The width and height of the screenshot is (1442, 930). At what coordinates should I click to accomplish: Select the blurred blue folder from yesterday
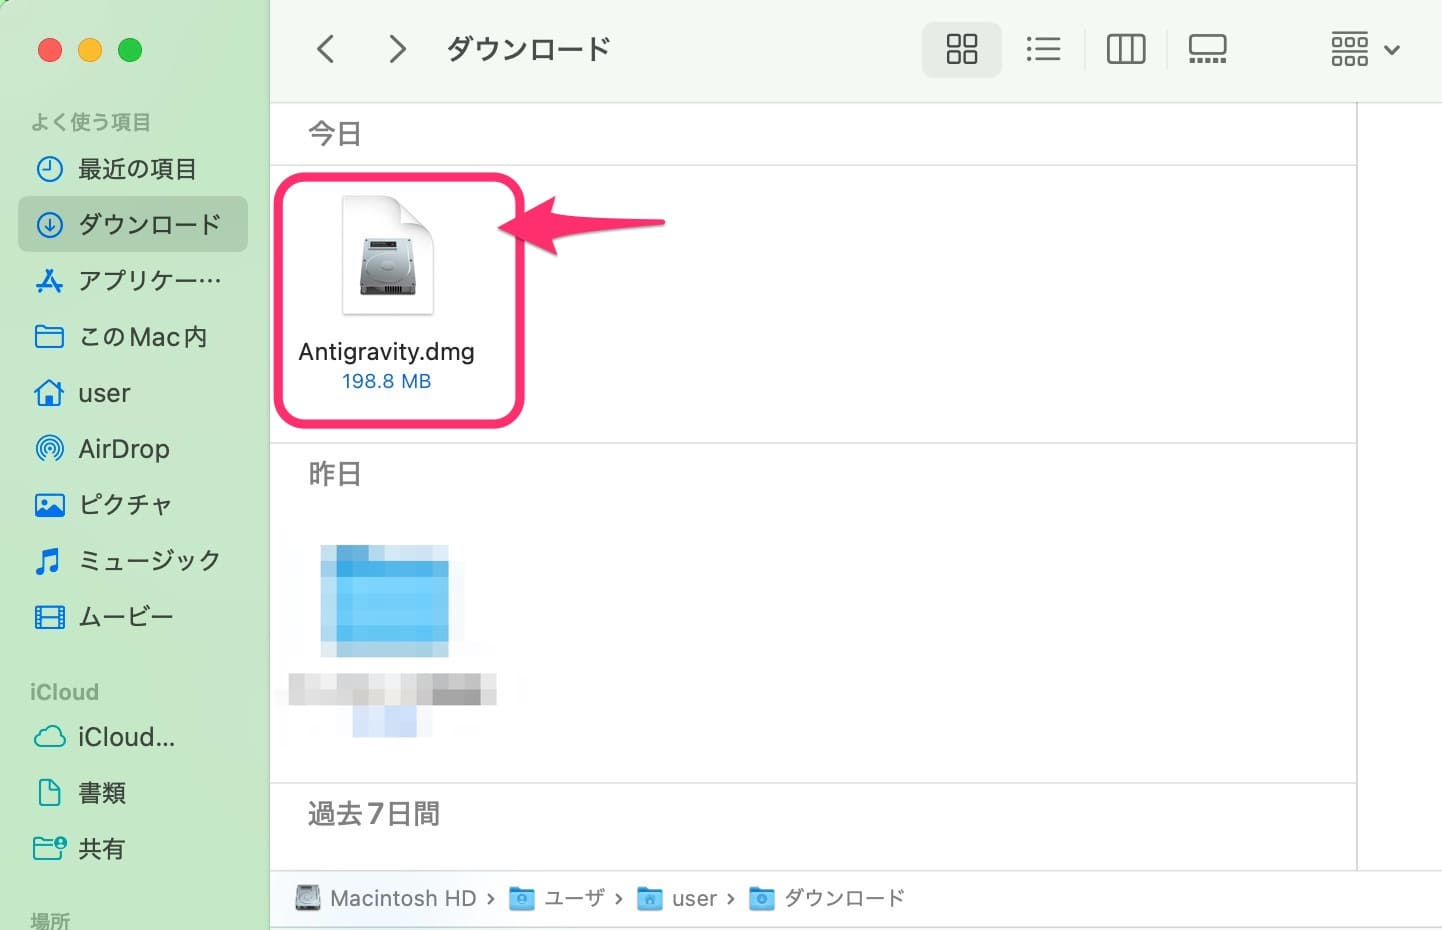[x=387, y=602]
